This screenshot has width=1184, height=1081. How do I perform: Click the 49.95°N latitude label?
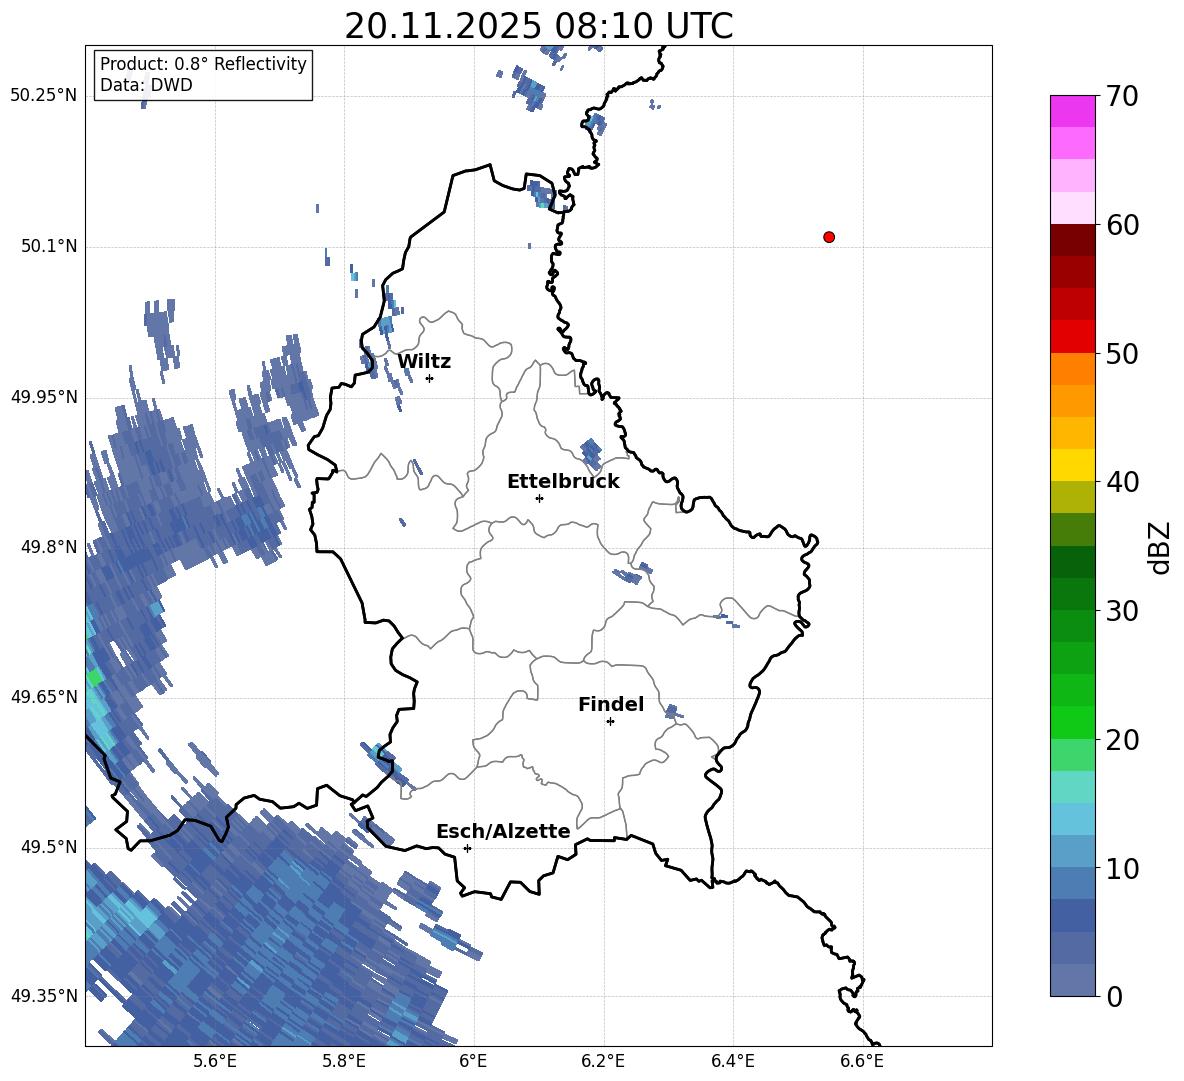[x=44, y=397]
